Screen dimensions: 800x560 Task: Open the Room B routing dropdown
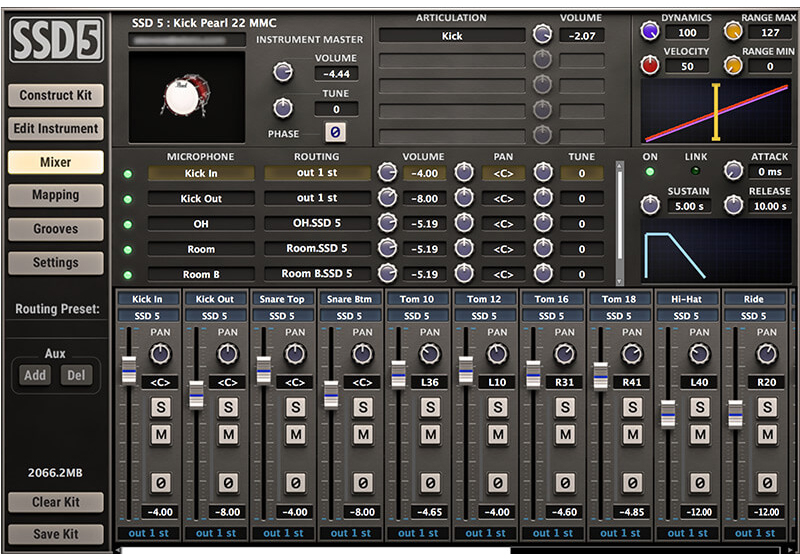(x=317, y=273)
